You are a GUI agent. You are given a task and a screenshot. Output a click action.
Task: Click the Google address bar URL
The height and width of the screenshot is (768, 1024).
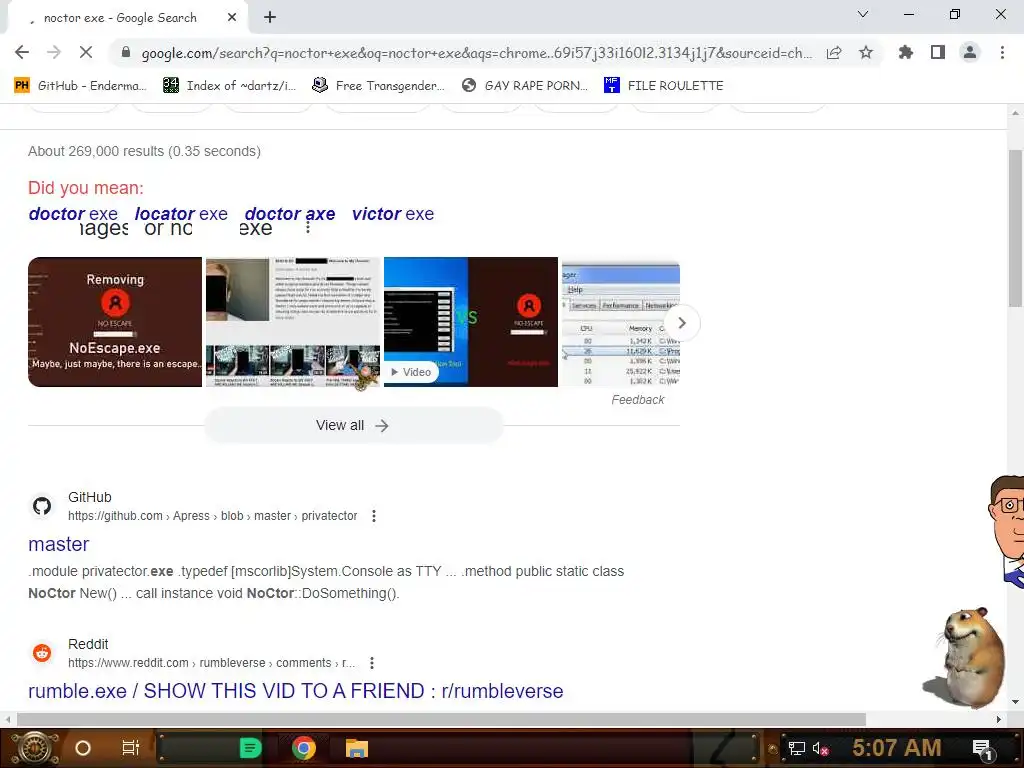pos(477,53)
